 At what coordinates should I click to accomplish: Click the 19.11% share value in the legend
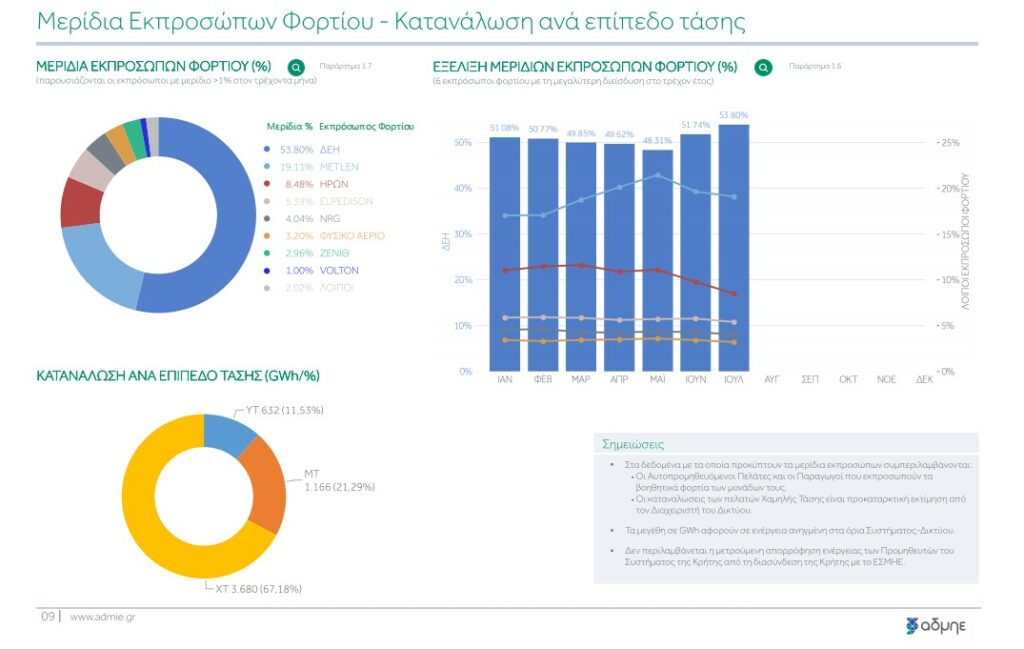(x=296, y=166)
